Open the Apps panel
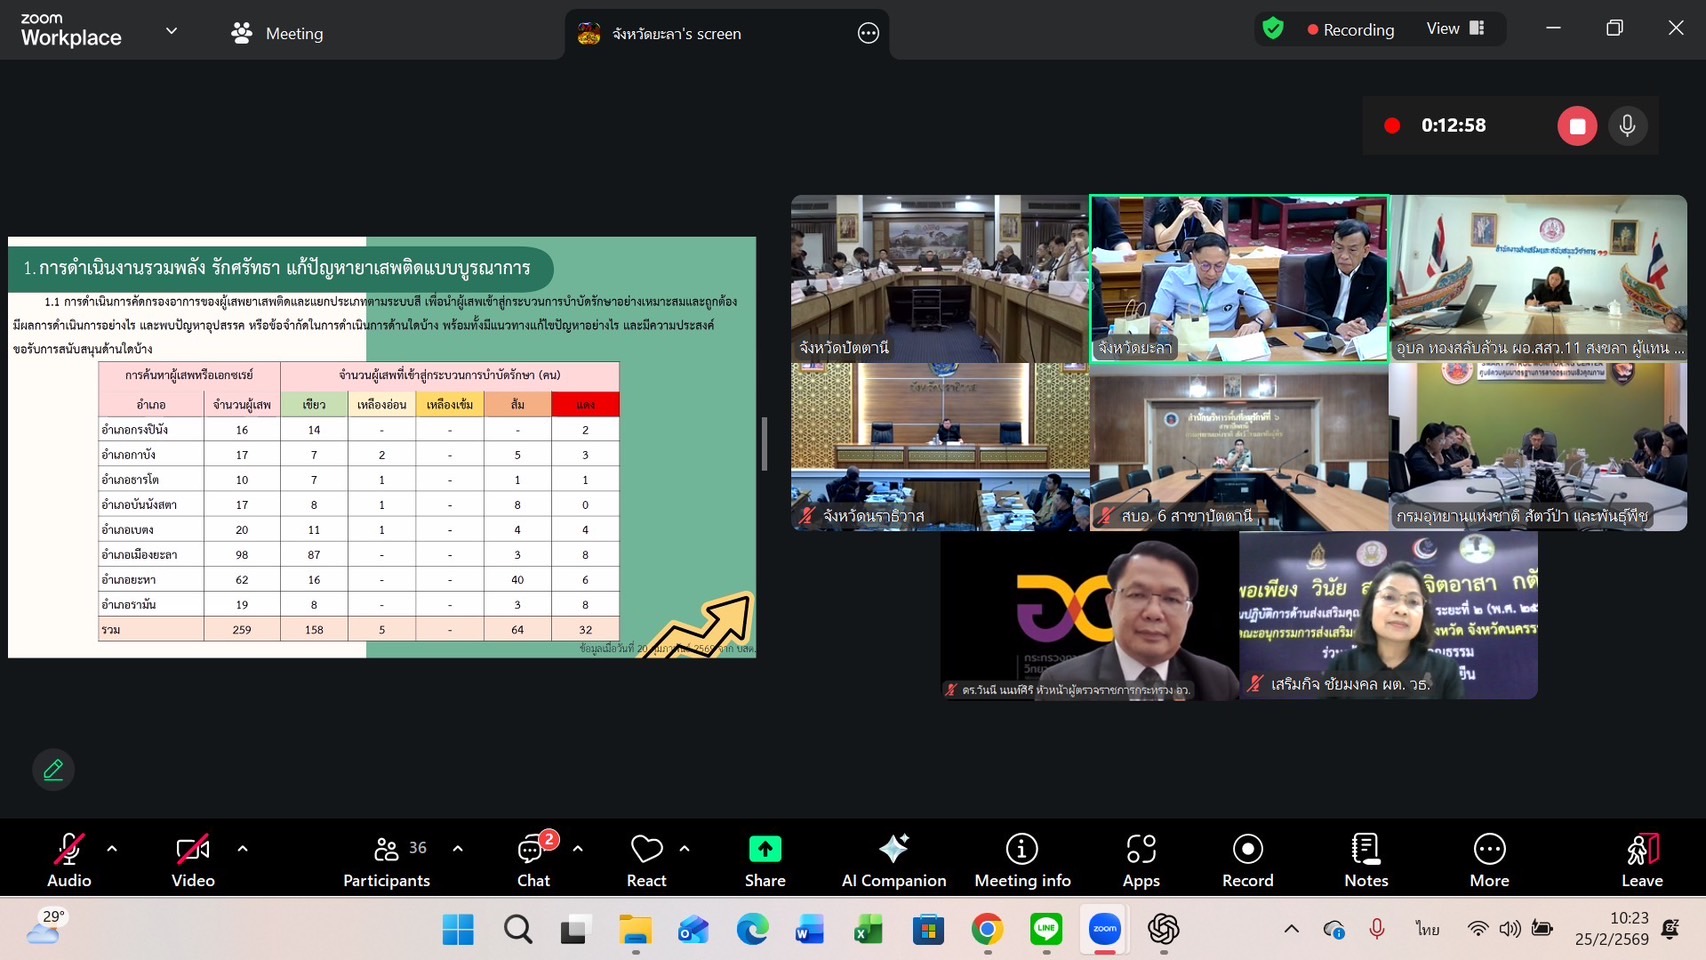 [x=1140, y=860]
